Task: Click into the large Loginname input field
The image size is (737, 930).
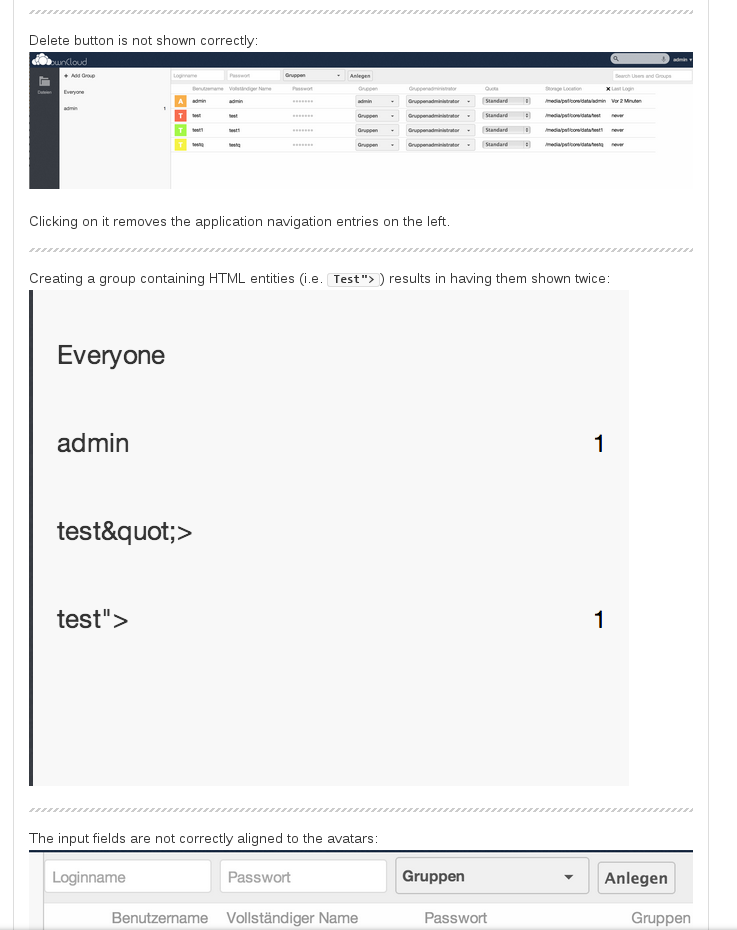Action: 128,877
